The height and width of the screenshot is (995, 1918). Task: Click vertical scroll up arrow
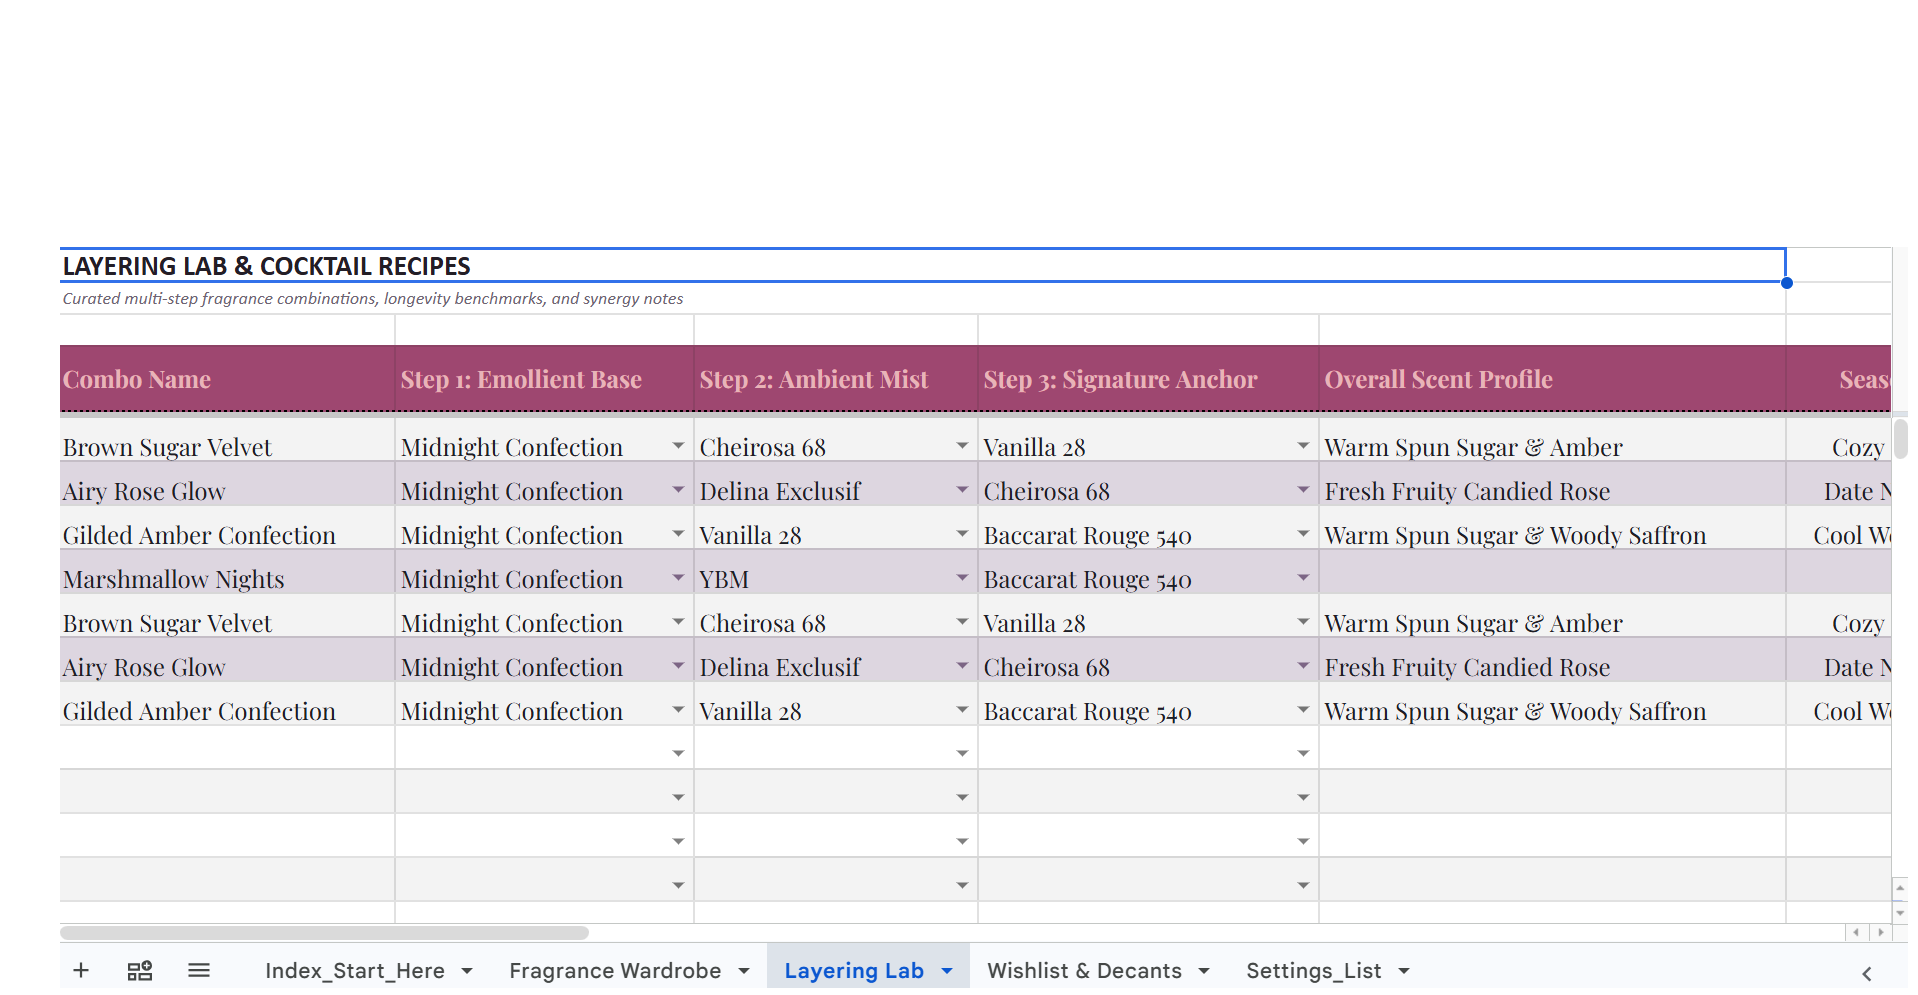click(x=1900, y=888)
